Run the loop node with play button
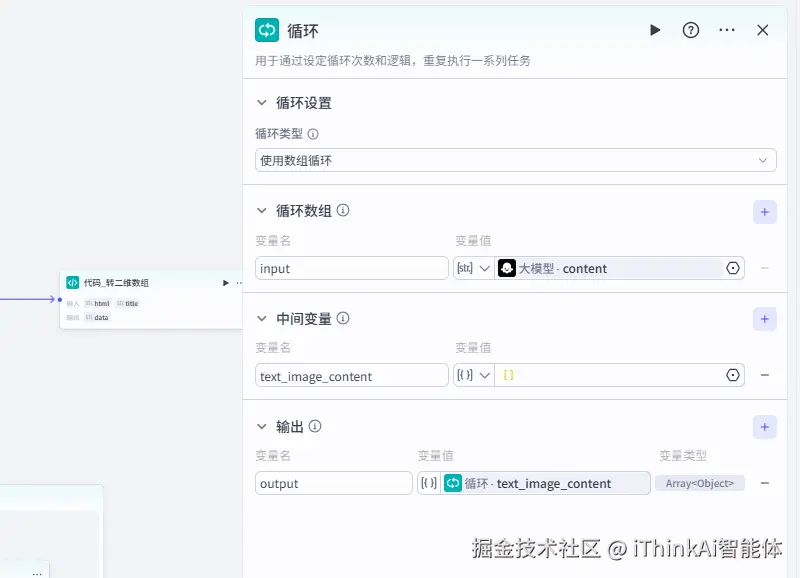 [655, 30]
